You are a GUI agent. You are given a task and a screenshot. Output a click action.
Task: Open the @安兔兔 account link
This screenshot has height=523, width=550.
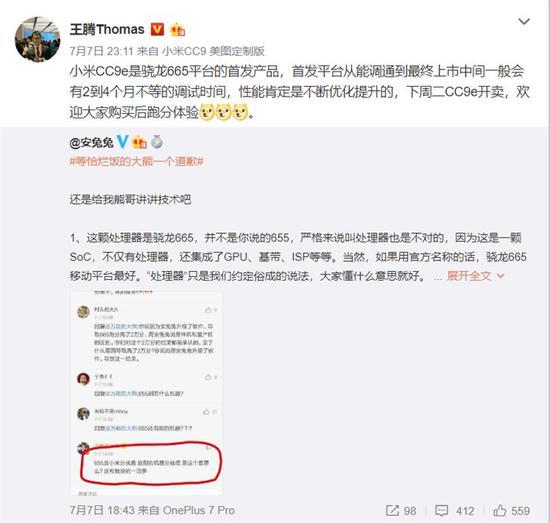(x=91, y=142)
